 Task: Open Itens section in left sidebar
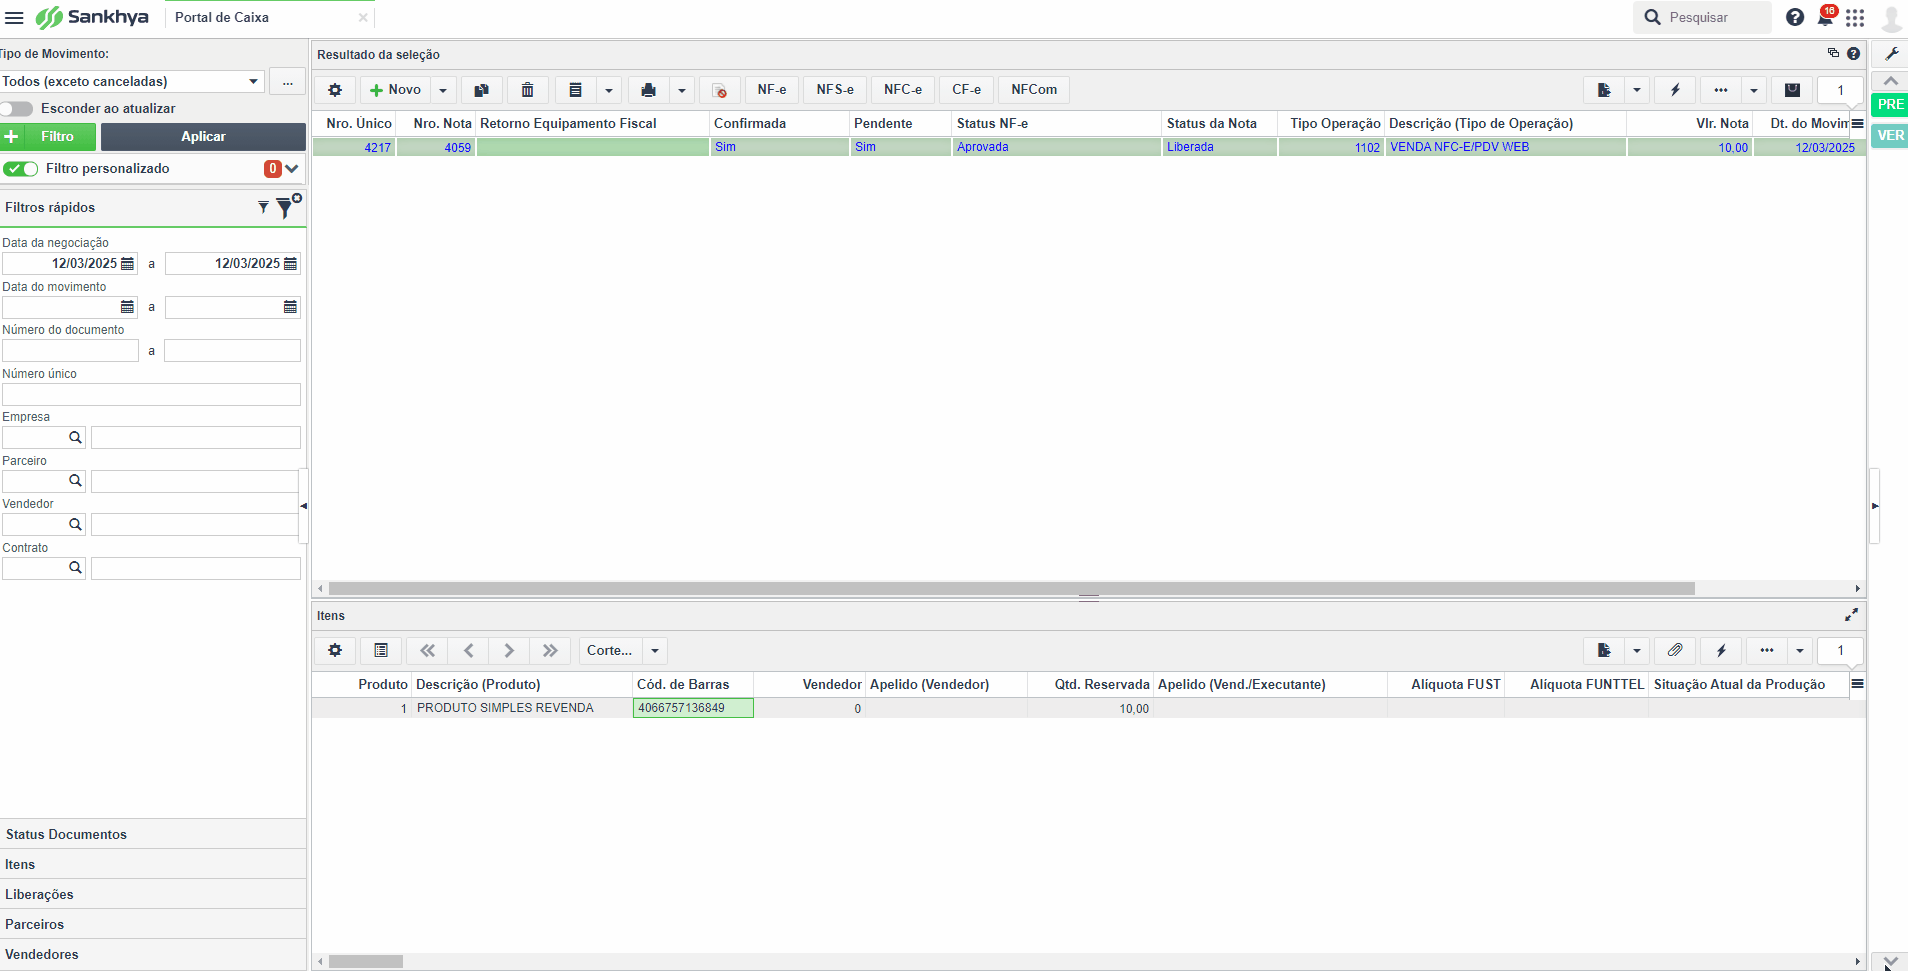coord(153,864)
